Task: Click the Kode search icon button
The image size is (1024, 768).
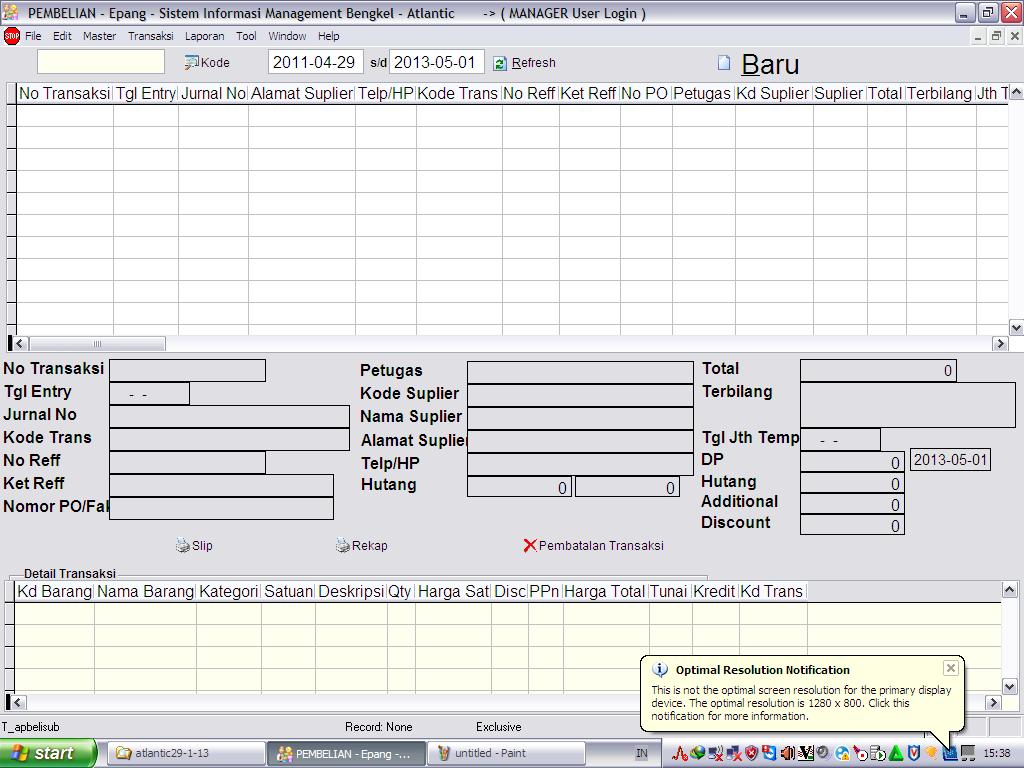Action: (191, 62)
